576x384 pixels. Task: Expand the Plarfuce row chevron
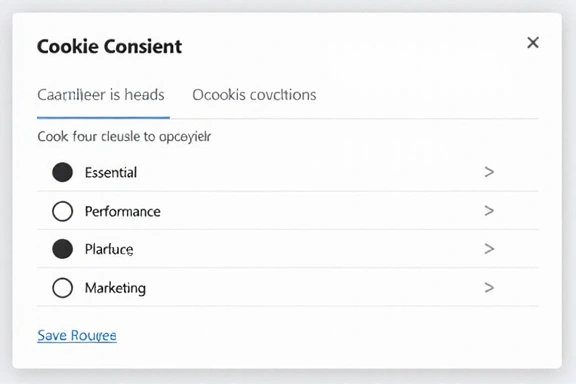point(489,249)
